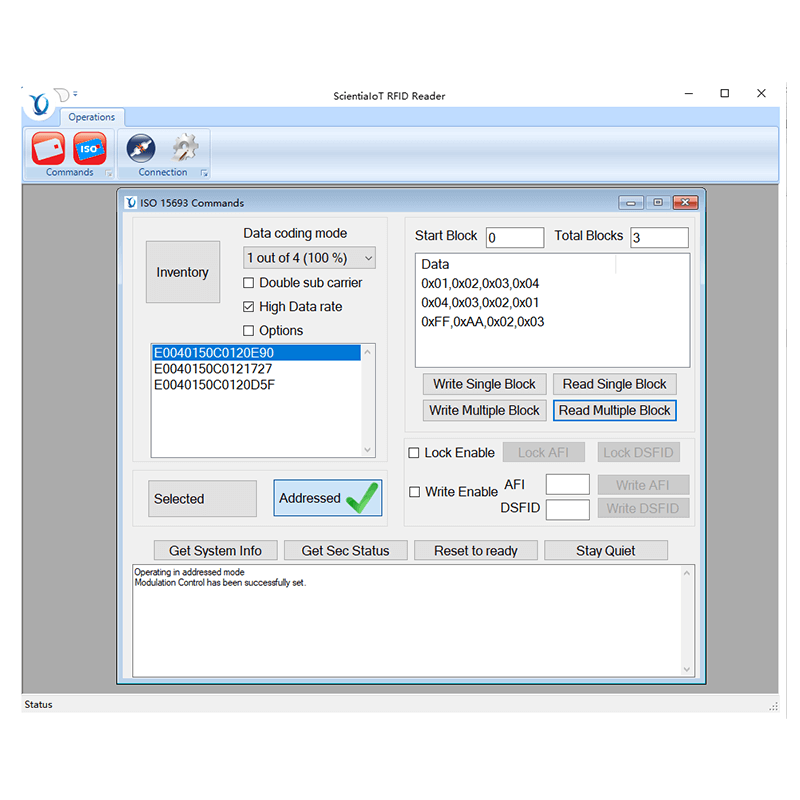800x800 pixels.
Task: Open the Connection group dialog launcher
Action: (204, 173)
